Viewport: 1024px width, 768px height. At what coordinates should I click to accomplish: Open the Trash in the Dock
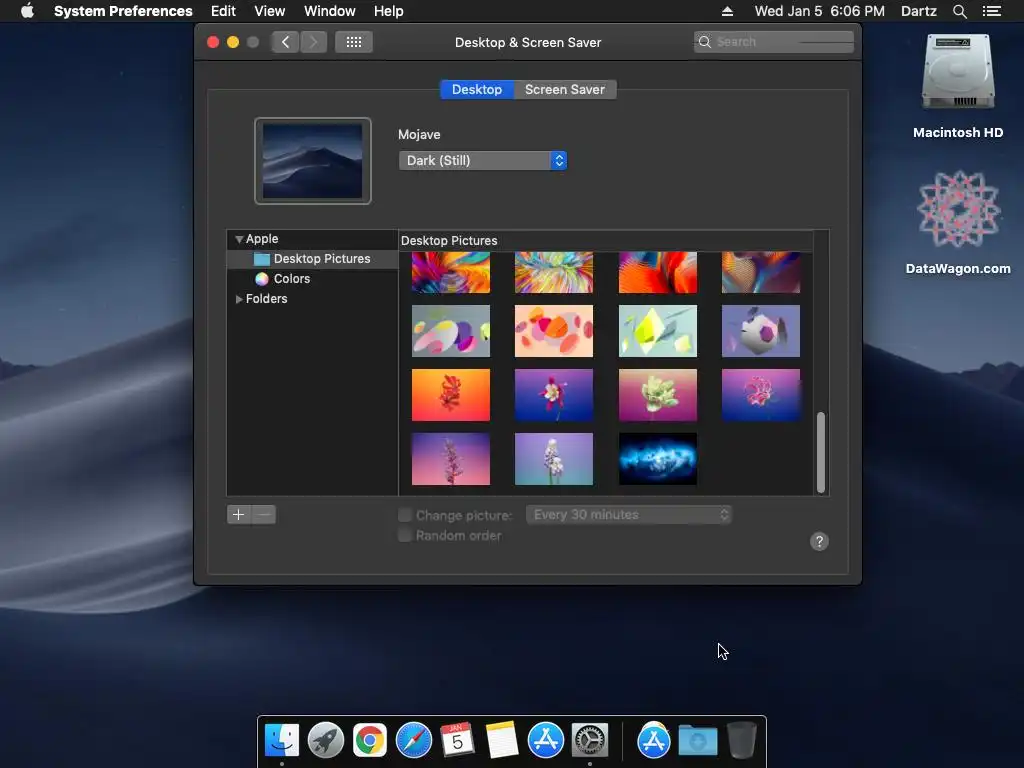[741, 740]
